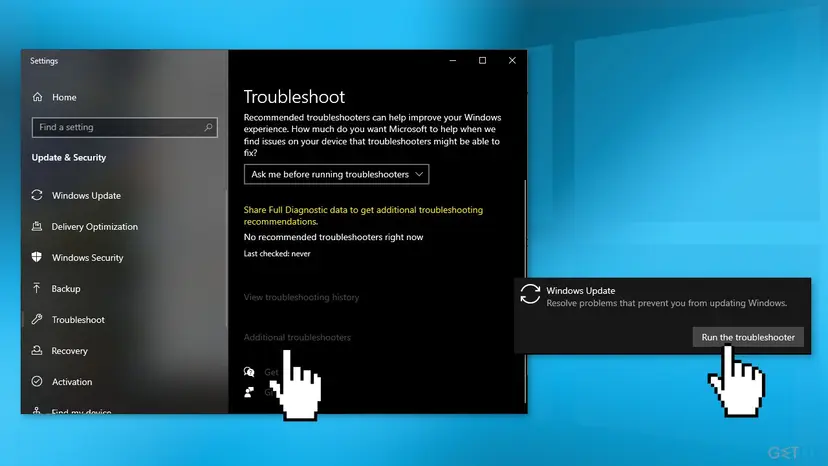Open the Home settings page
The height and width of the screenshot is (466, 828).
pyautogui.click(x=64, y=97)
